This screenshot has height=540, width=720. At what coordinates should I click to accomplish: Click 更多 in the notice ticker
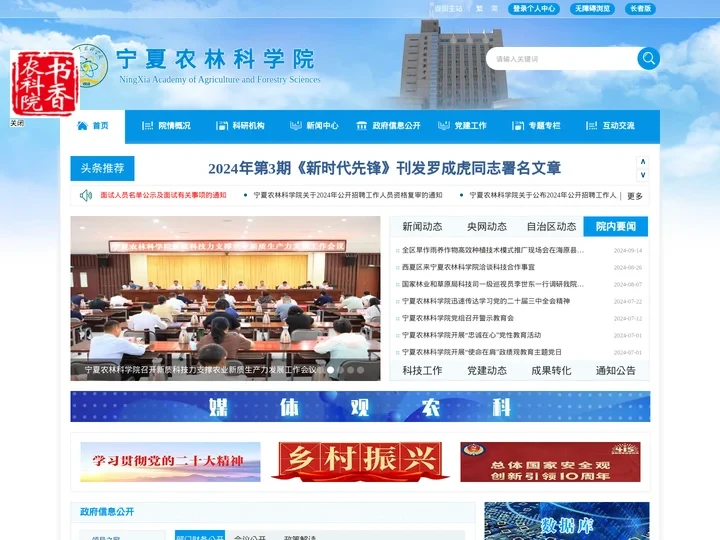(635, 196)
